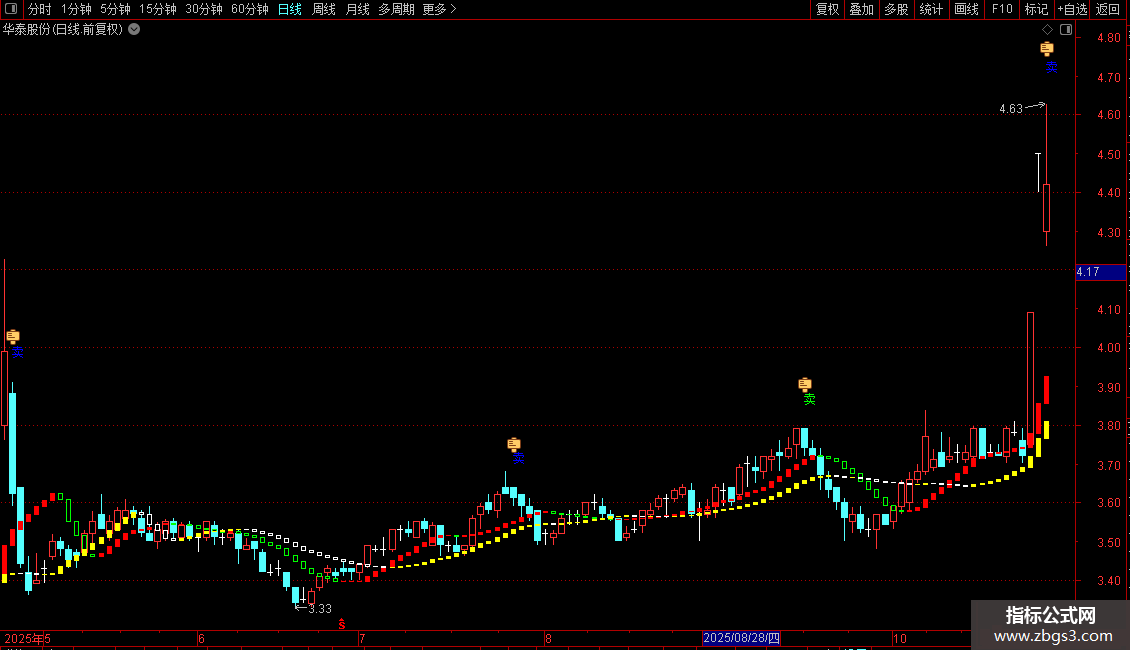Image resolution: width=1130 pixels, height=650 pixels.
Task: Open F10 company information
Action: pos(1002,9)
